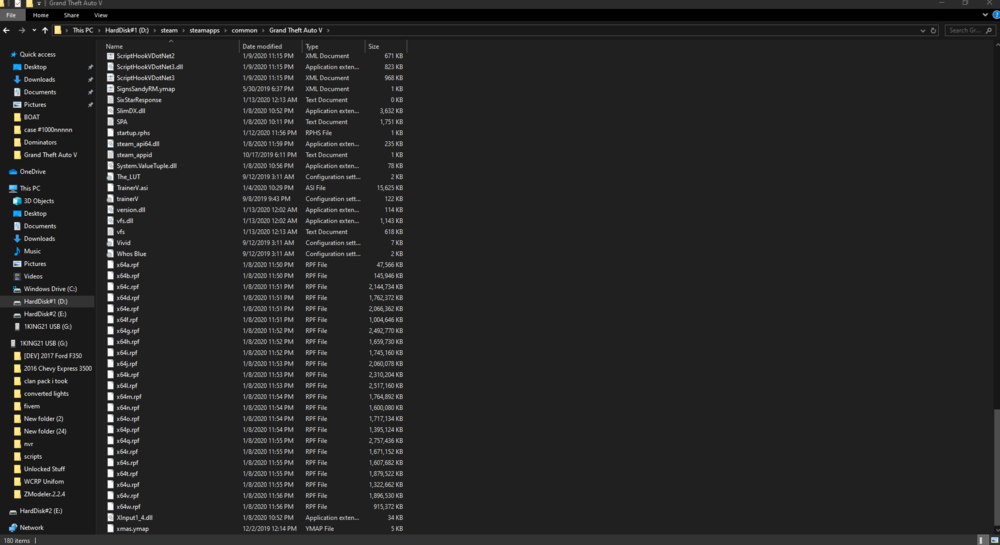This screenshot has width=1000, height=545.
Task: Go back with the Back arrow
Action: tap(6, 30)
